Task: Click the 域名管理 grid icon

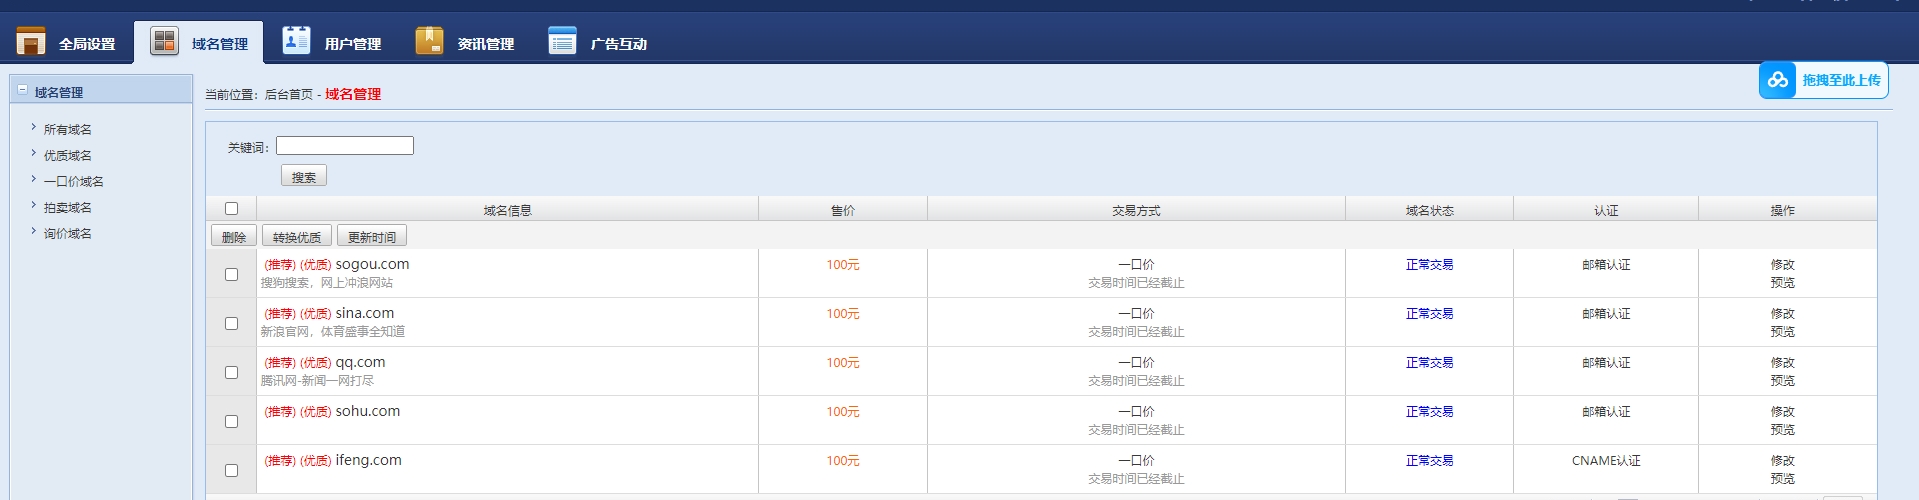Action: [164, 41]
